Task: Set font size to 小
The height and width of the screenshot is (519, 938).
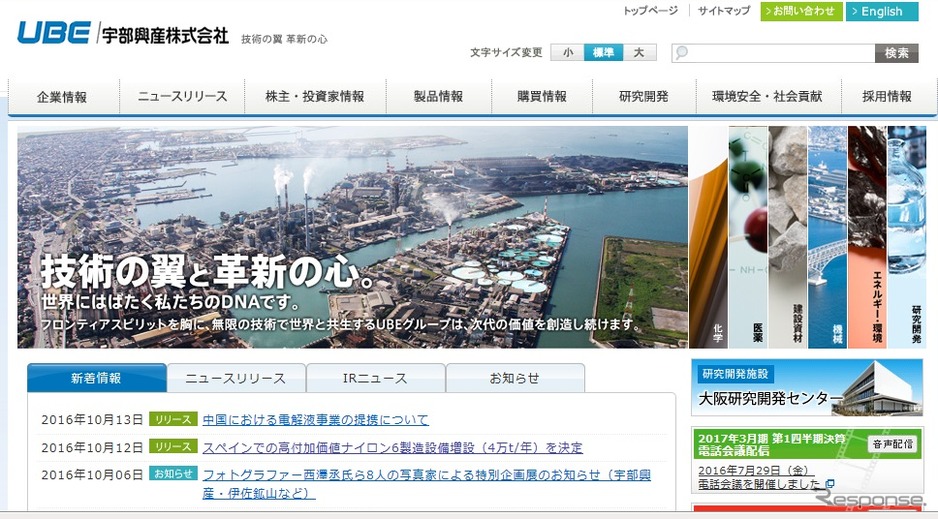Action: [x=568, y=53]
